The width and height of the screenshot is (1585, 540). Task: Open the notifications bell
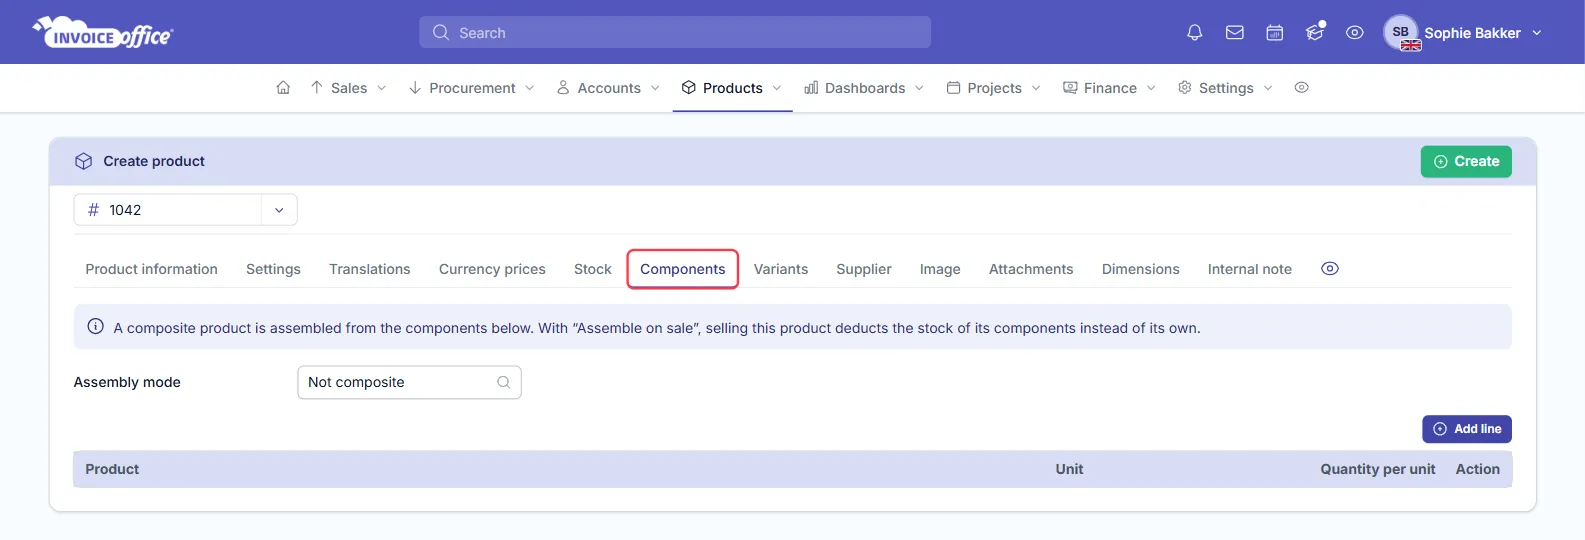[x=1194, y=33]
